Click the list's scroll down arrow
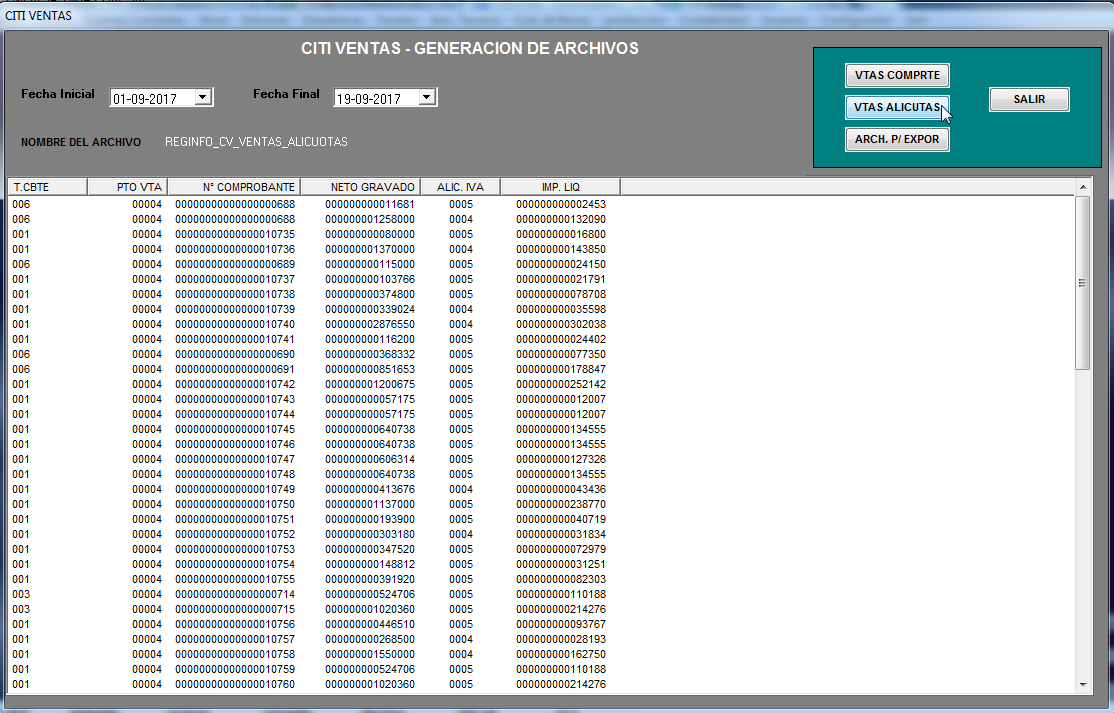 1083,685
